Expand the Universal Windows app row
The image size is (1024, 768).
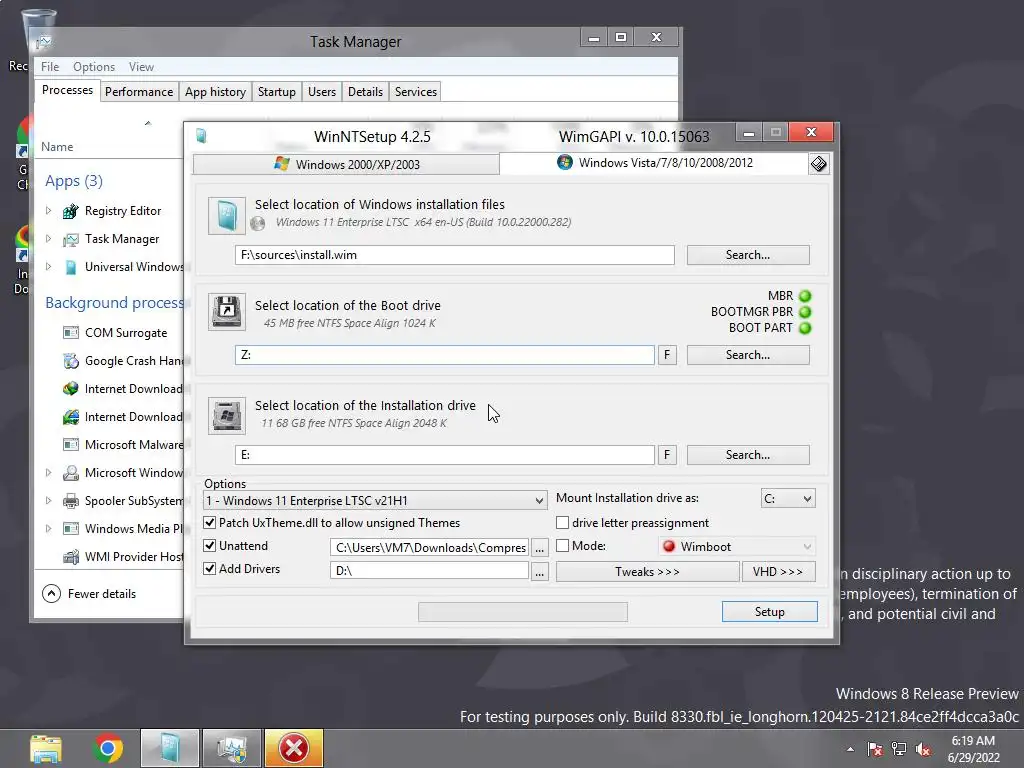point(48,266)
